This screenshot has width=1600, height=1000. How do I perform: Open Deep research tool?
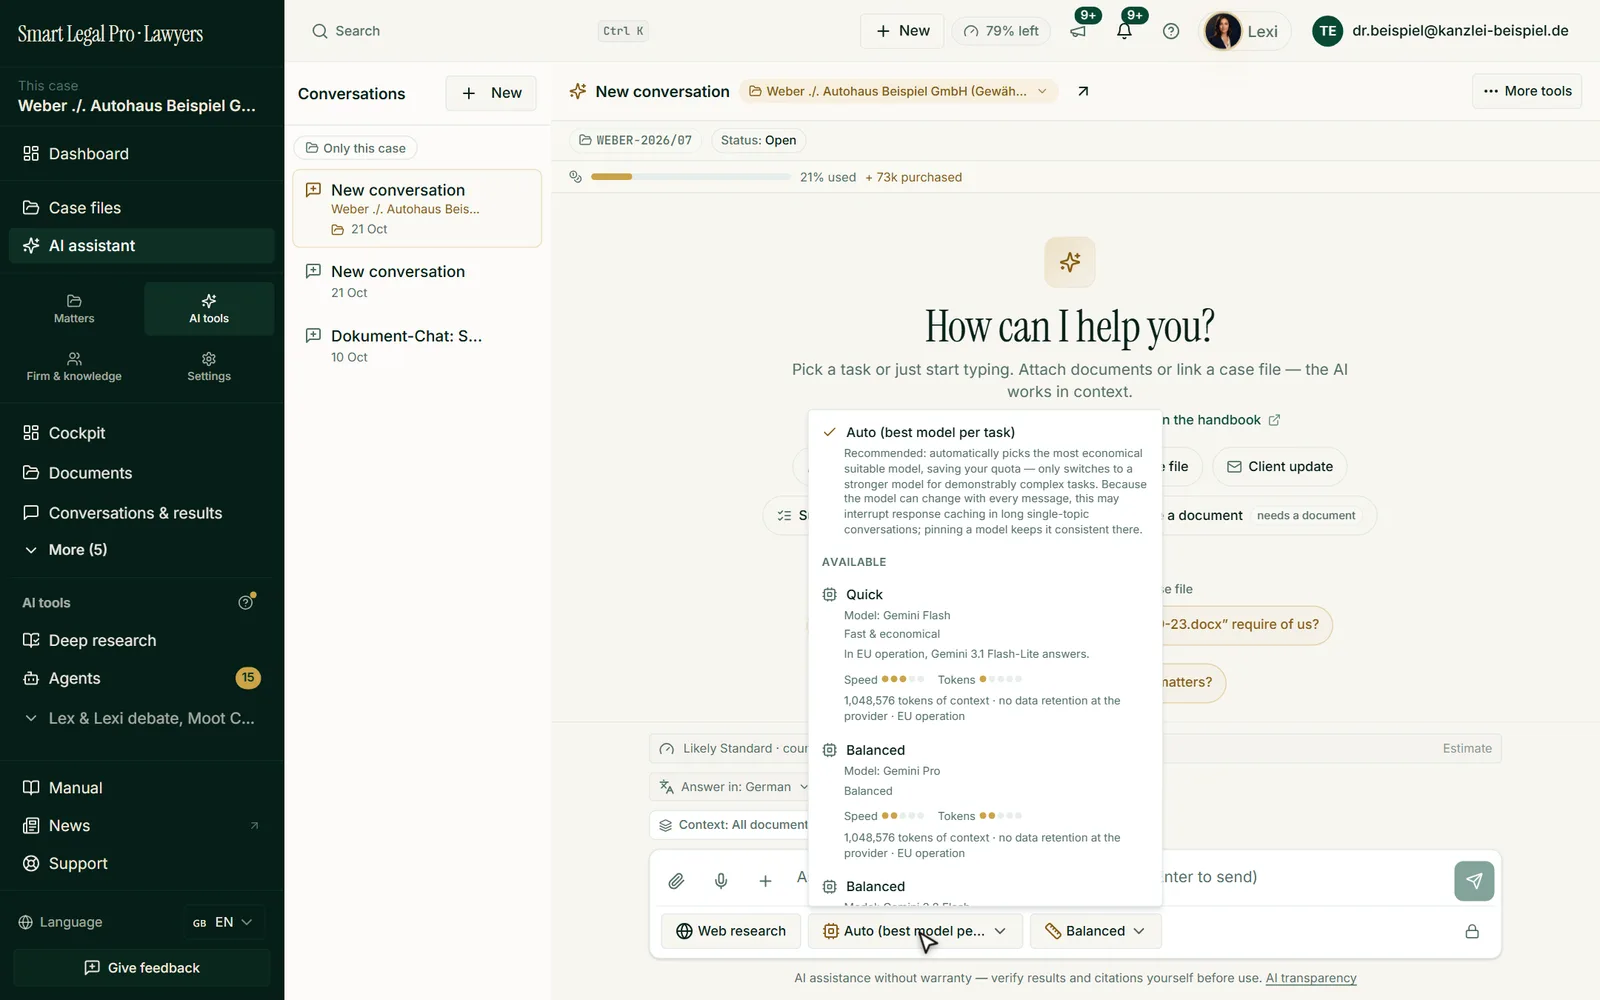(x=142, y=640)
